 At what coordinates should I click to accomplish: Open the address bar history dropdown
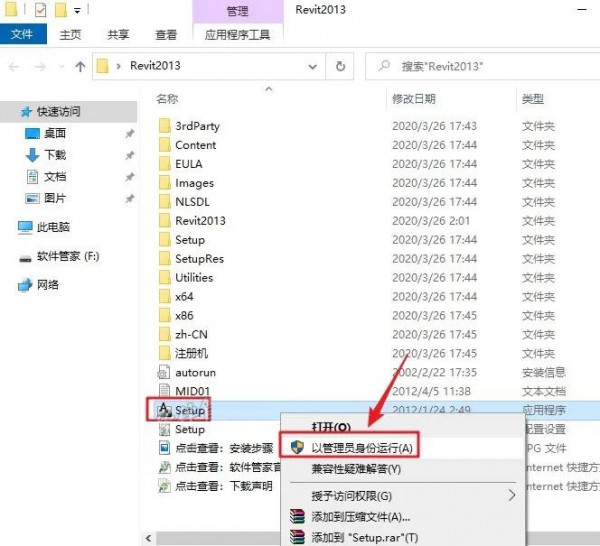[313, 67]
